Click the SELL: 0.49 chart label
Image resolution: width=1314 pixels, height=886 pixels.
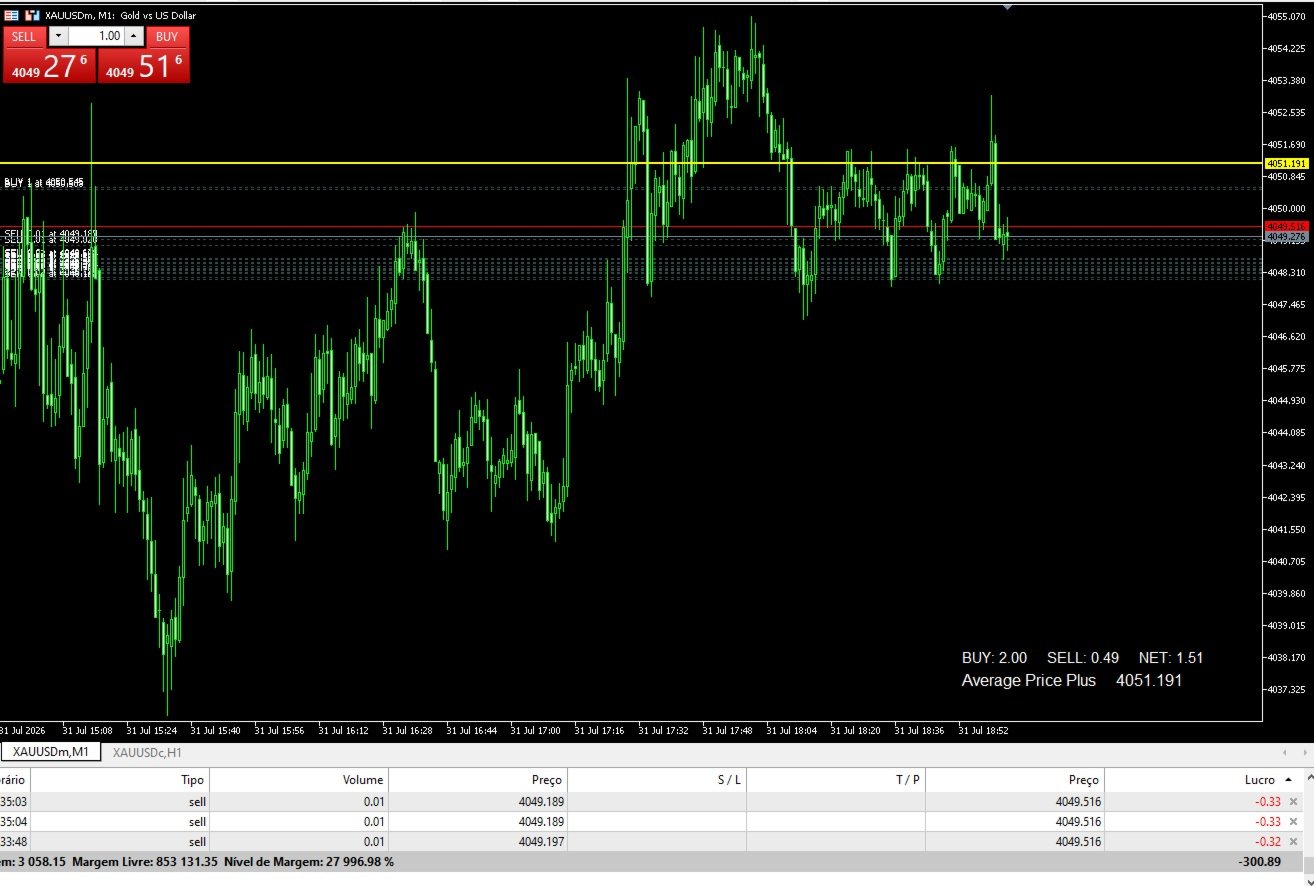pos(1083,658)
